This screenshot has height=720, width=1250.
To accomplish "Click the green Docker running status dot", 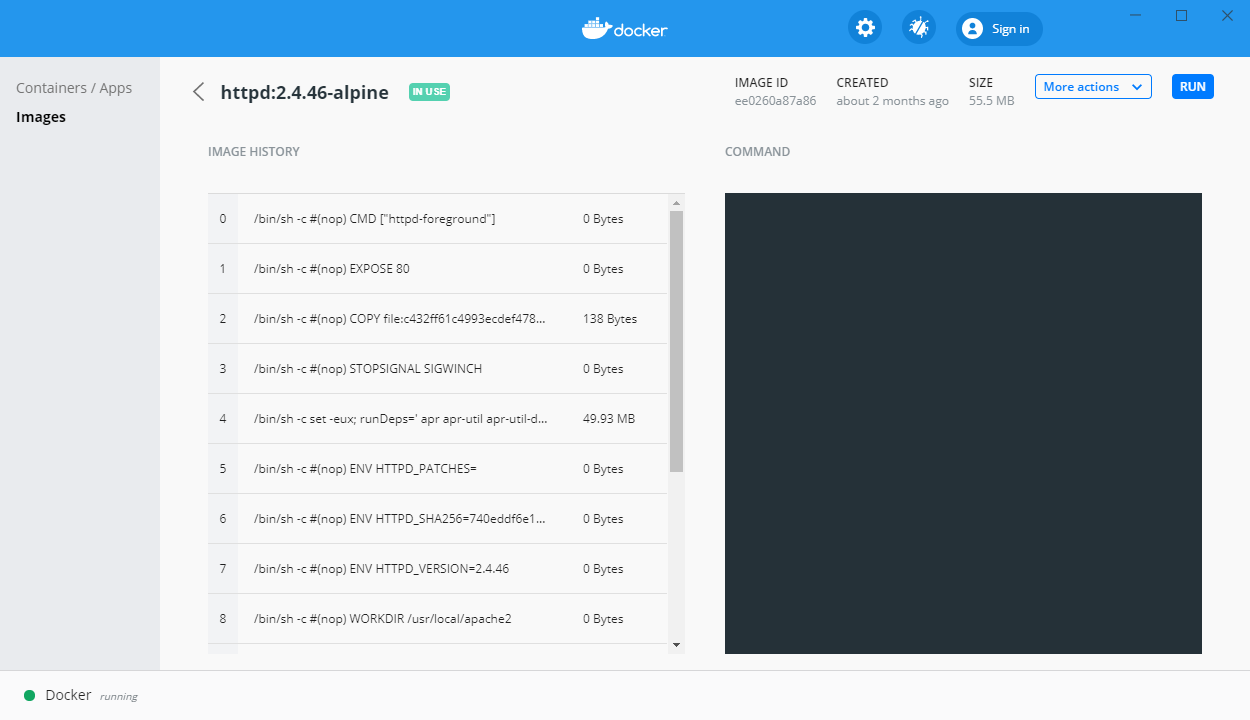I will (30, 695).
